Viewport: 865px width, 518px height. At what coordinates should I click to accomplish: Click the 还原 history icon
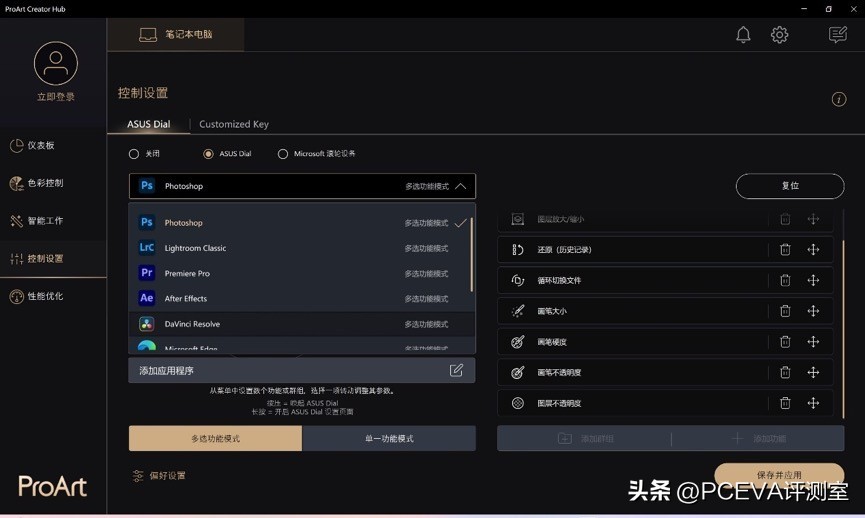[x=517, y=249]
